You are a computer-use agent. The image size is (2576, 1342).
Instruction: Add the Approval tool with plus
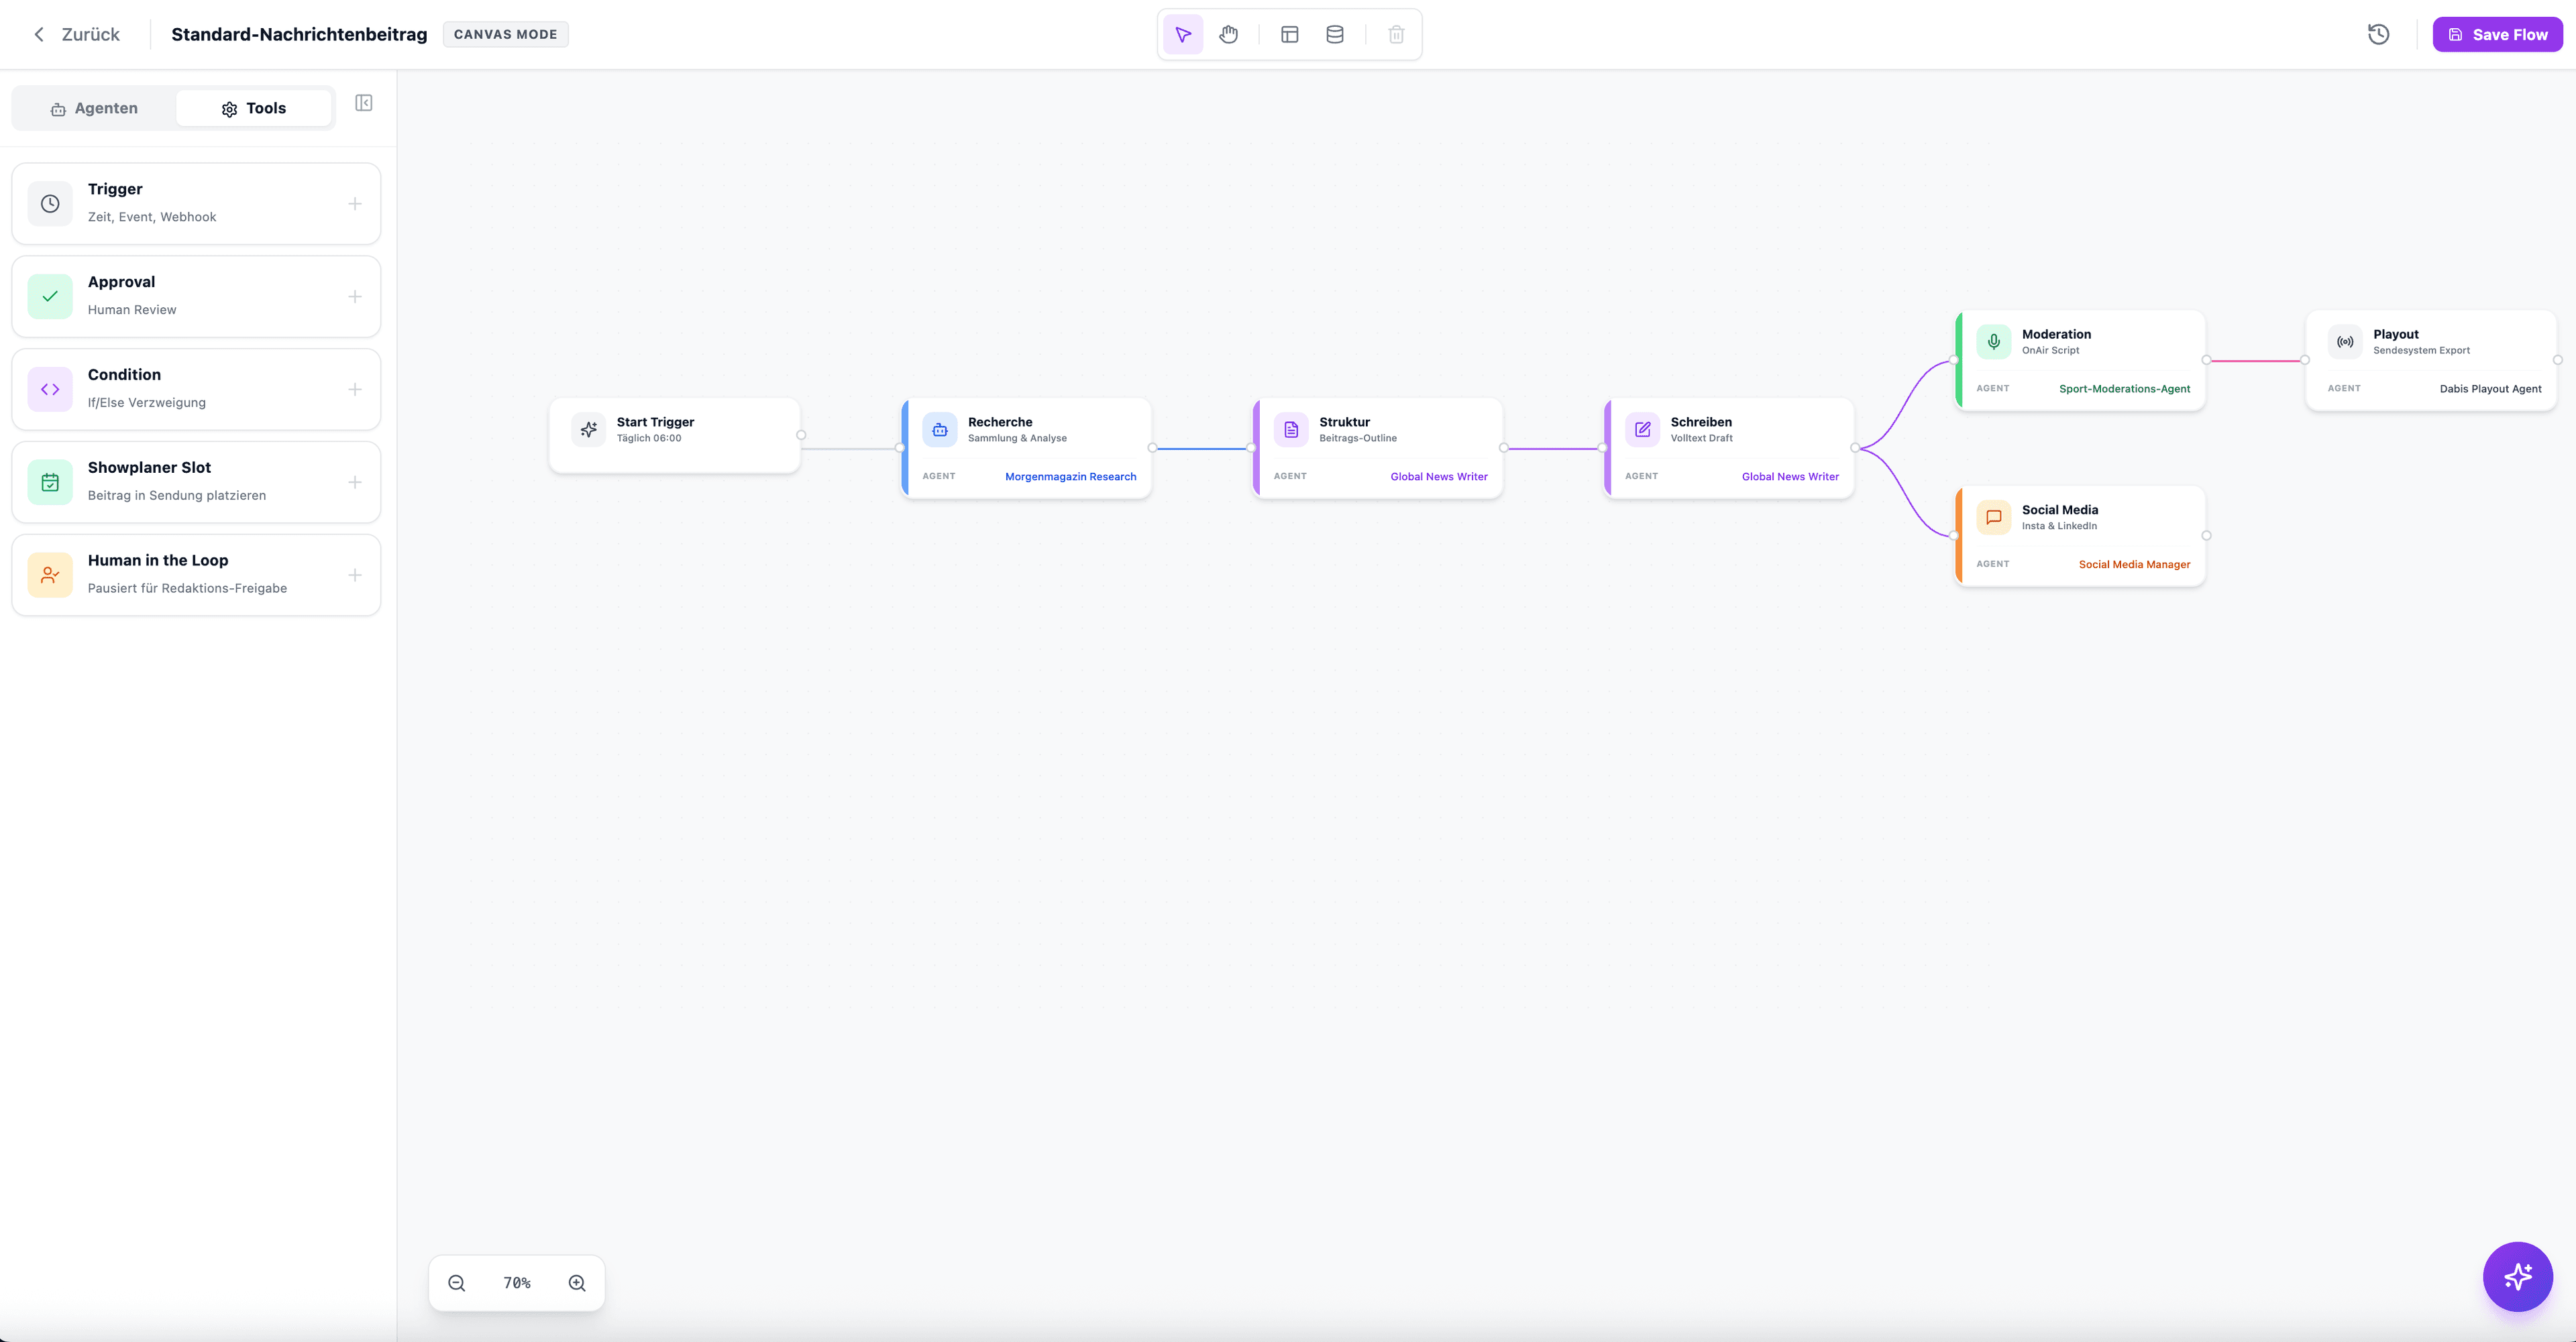click(x=355, y=297)
